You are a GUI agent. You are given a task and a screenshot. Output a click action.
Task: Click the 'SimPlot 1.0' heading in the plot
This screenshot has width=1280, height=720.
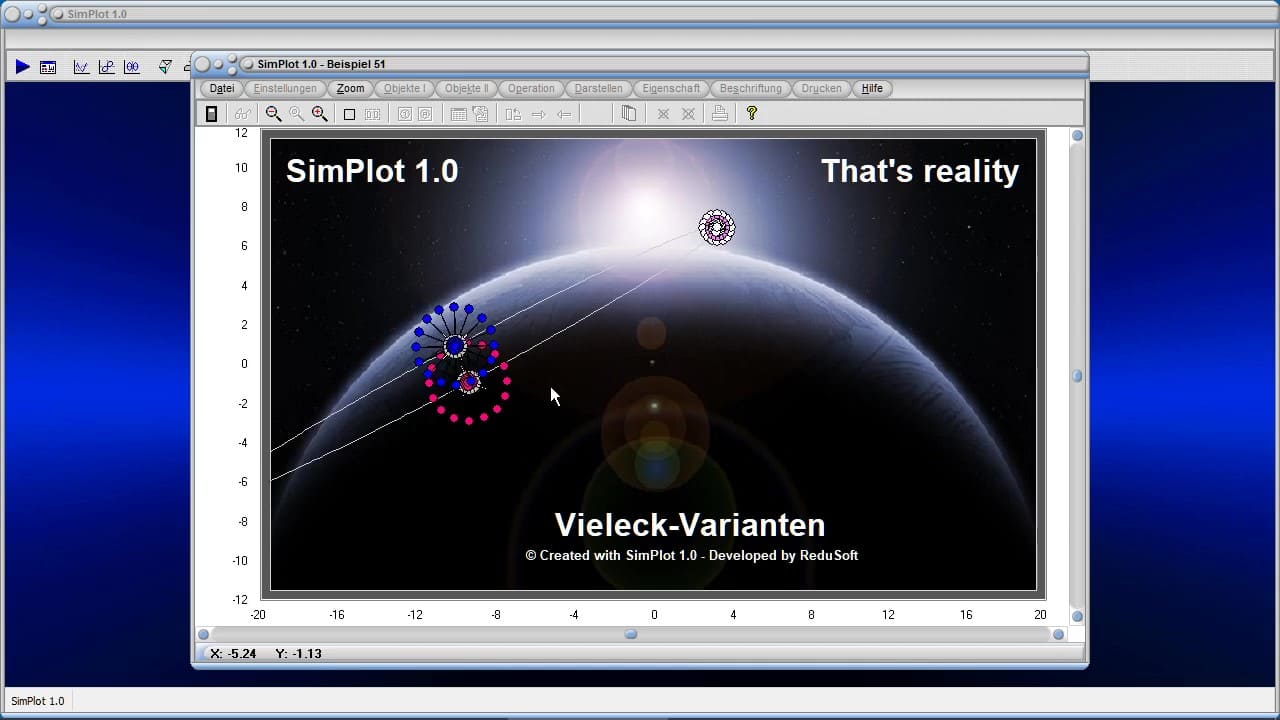(x=372, y=171)
